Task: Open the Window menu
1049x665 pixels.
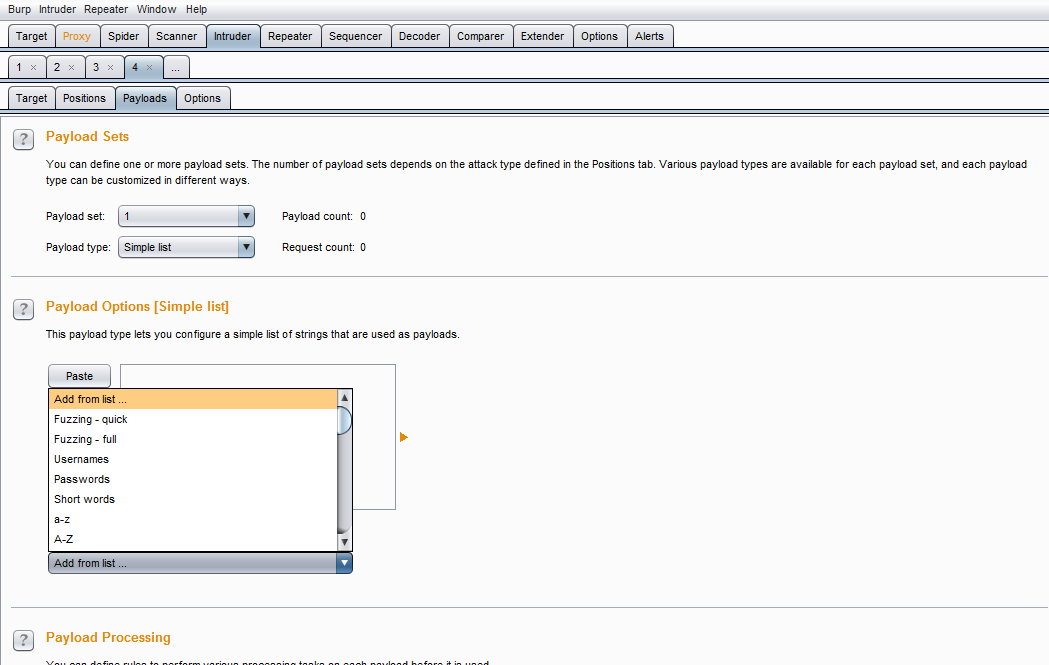Action: tap(157, 9)
